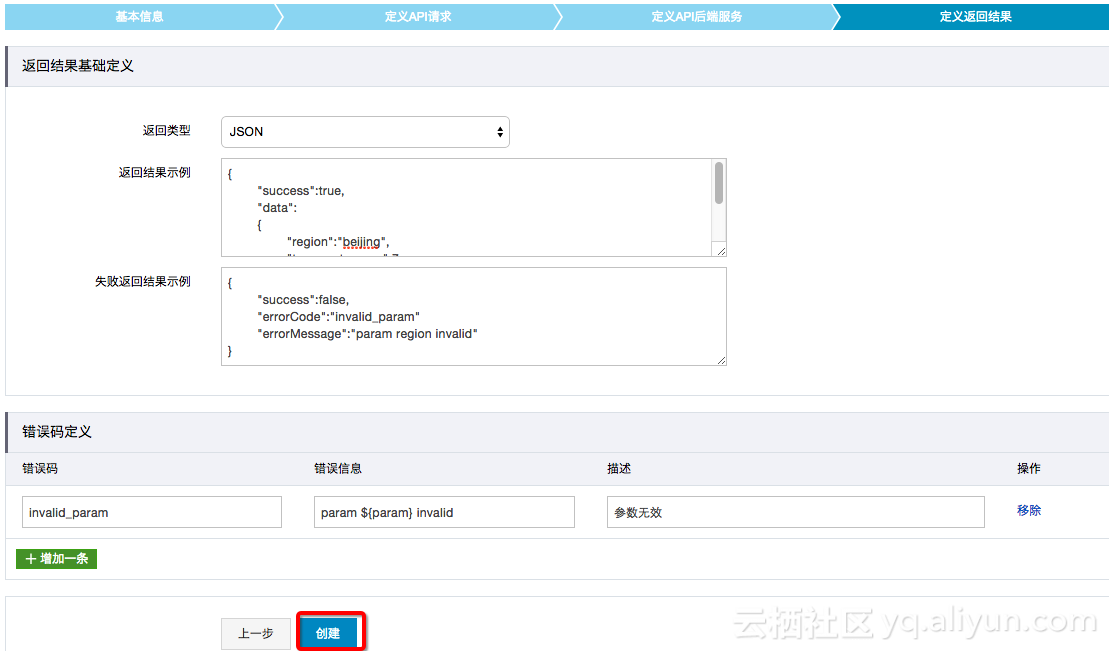The height and width of the screenshot is (651, 1109).
Task: Click the 返回类型 field label
Action: [x=167, y=130]
